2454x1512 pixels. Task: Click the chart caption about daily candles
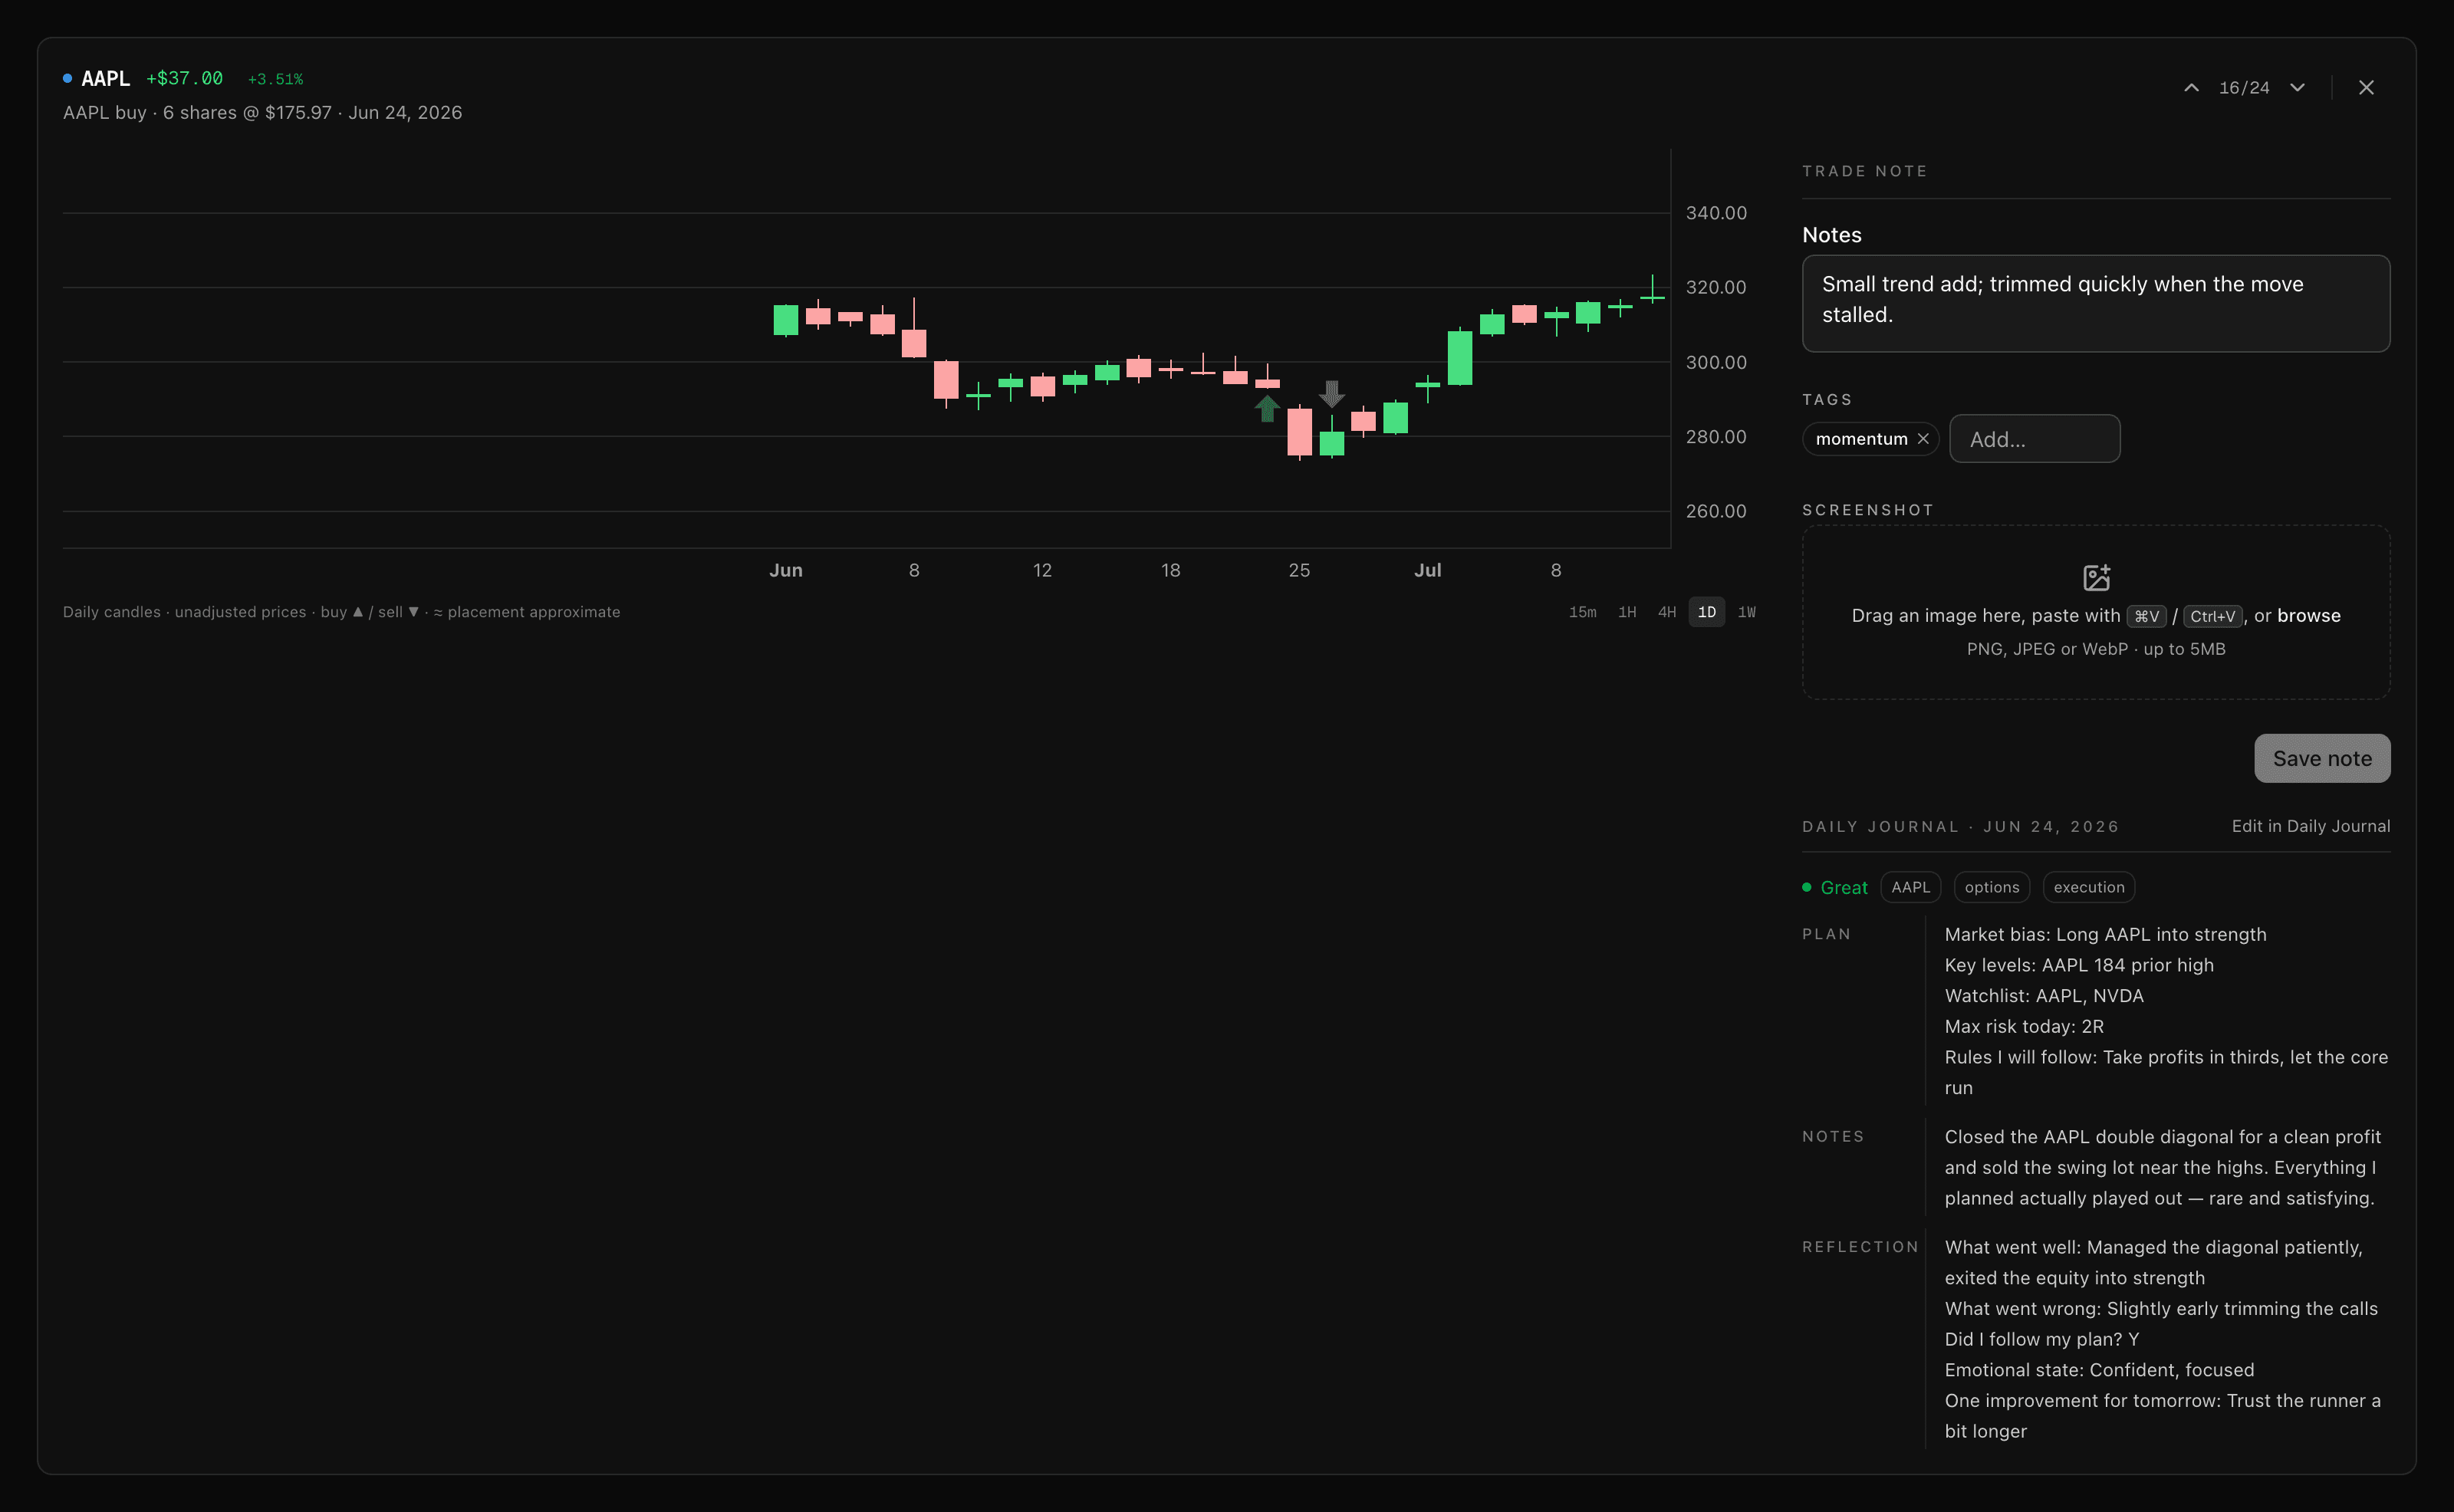click(x=341, y=612)
